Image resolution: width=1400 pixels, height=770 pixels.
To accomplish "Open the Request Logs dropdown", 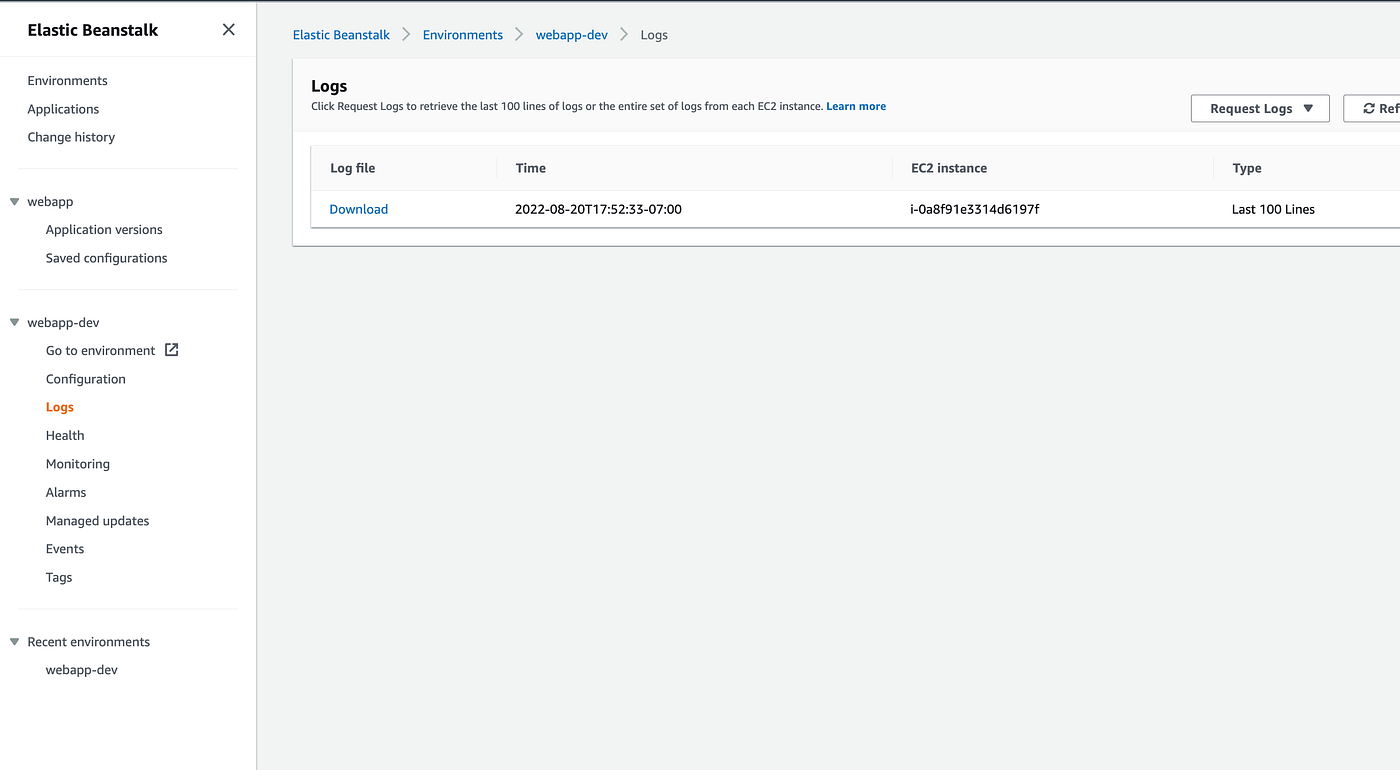I will pyautogui.click(x=1250, y=108).
